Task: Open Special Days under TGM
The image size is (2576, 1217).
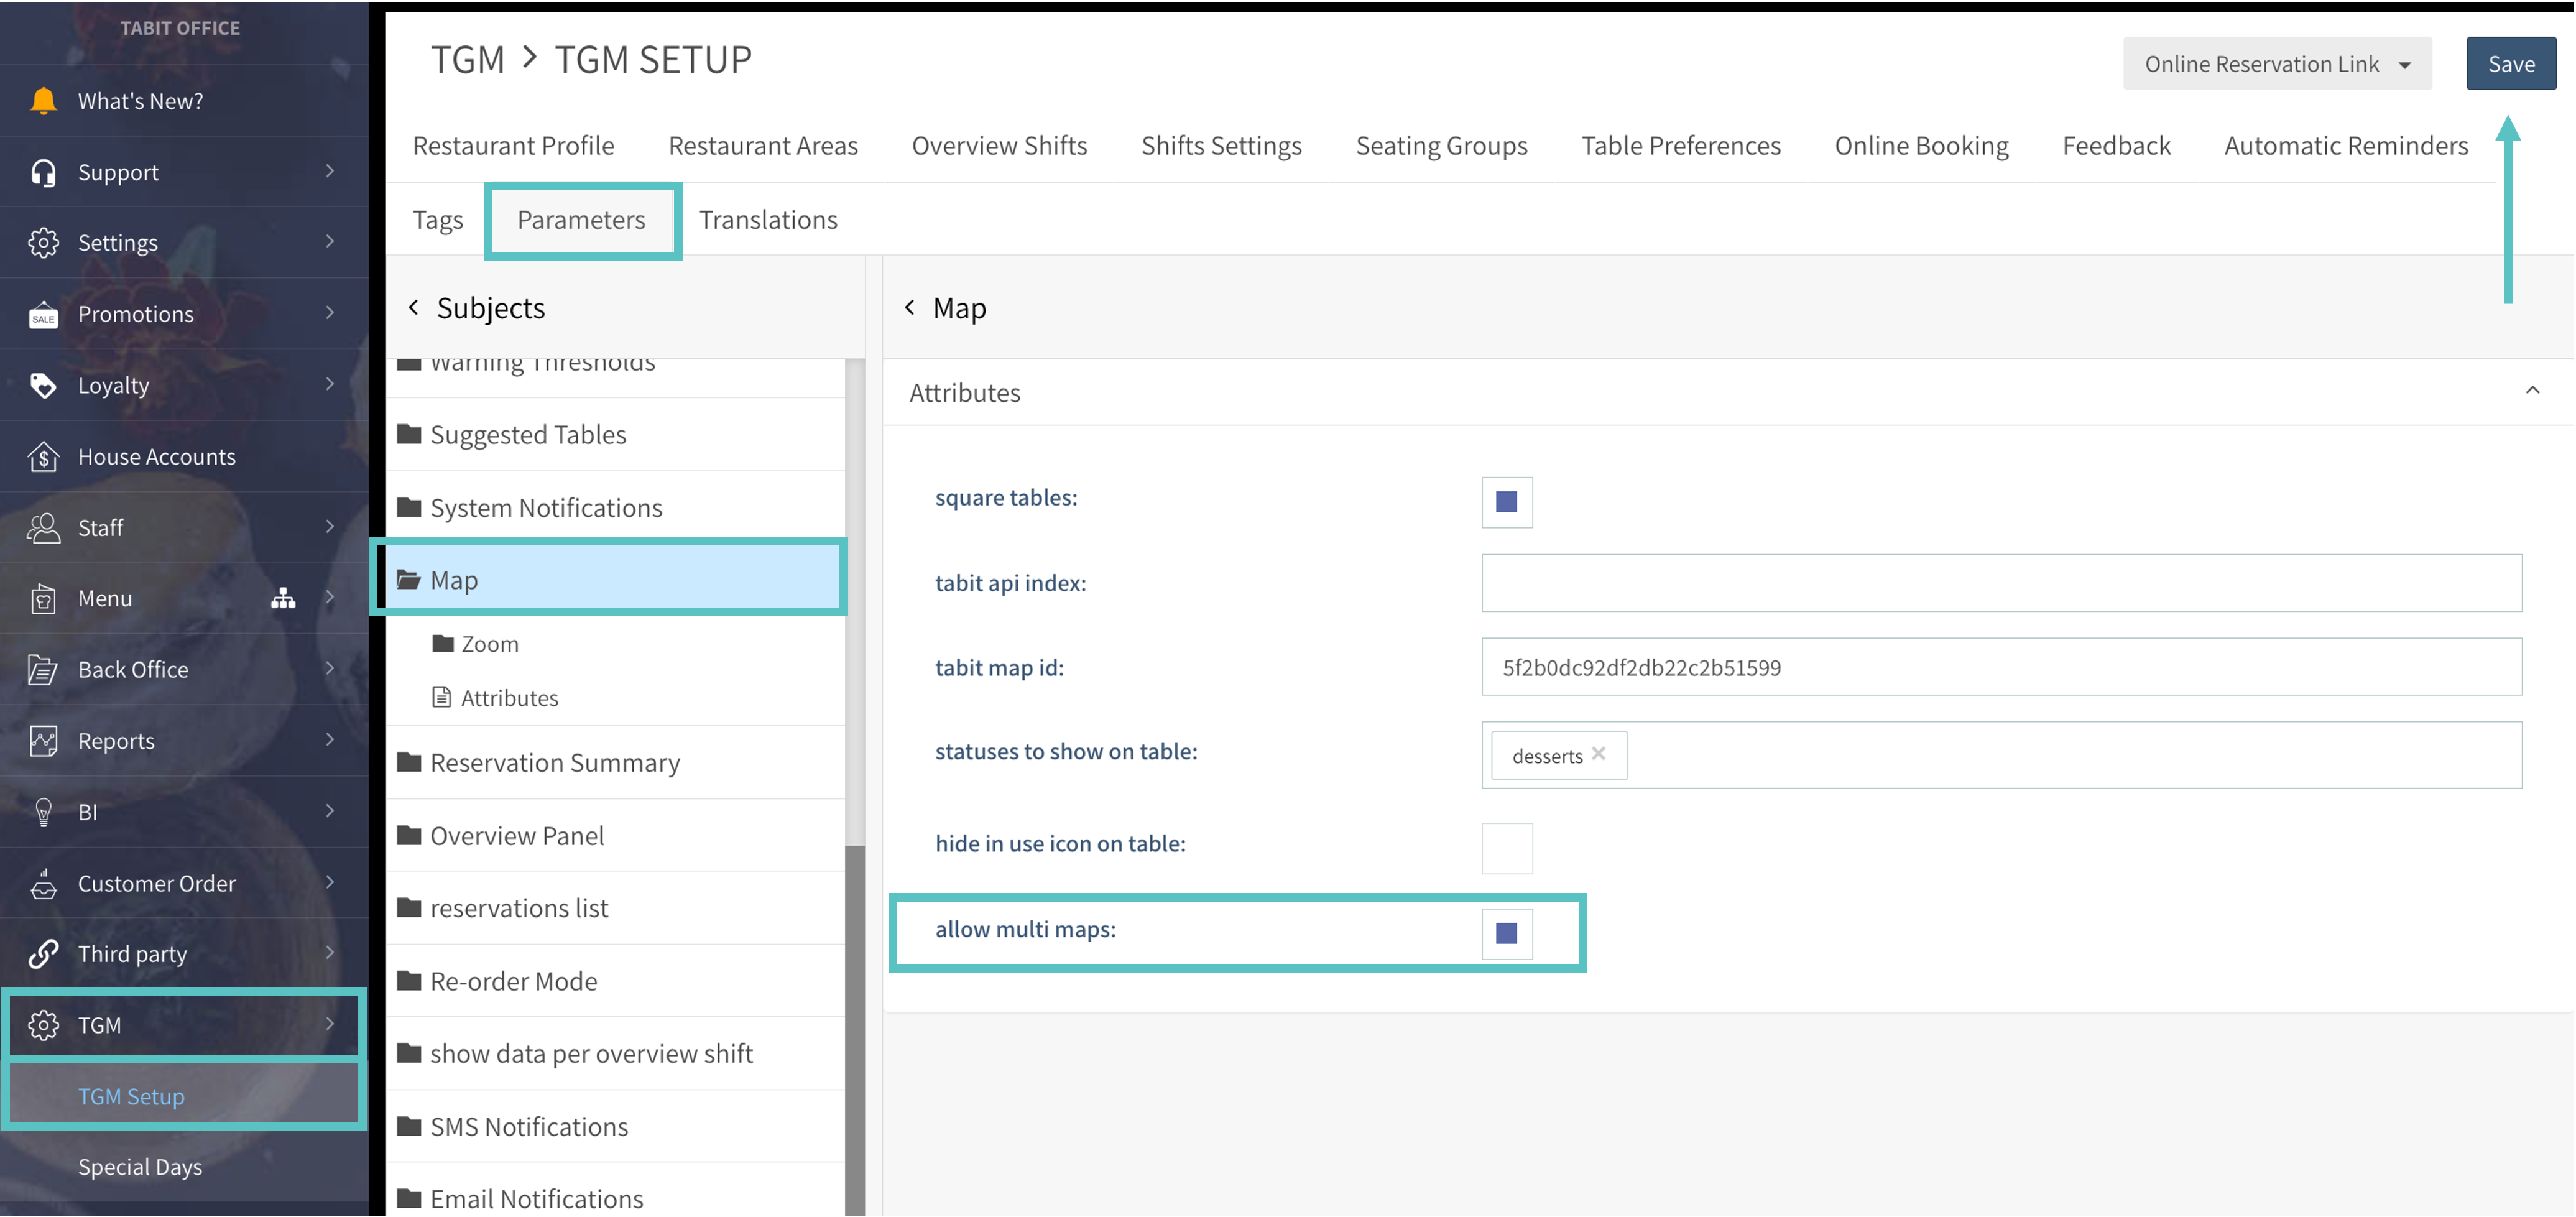Action: (x=140, y=1167)
